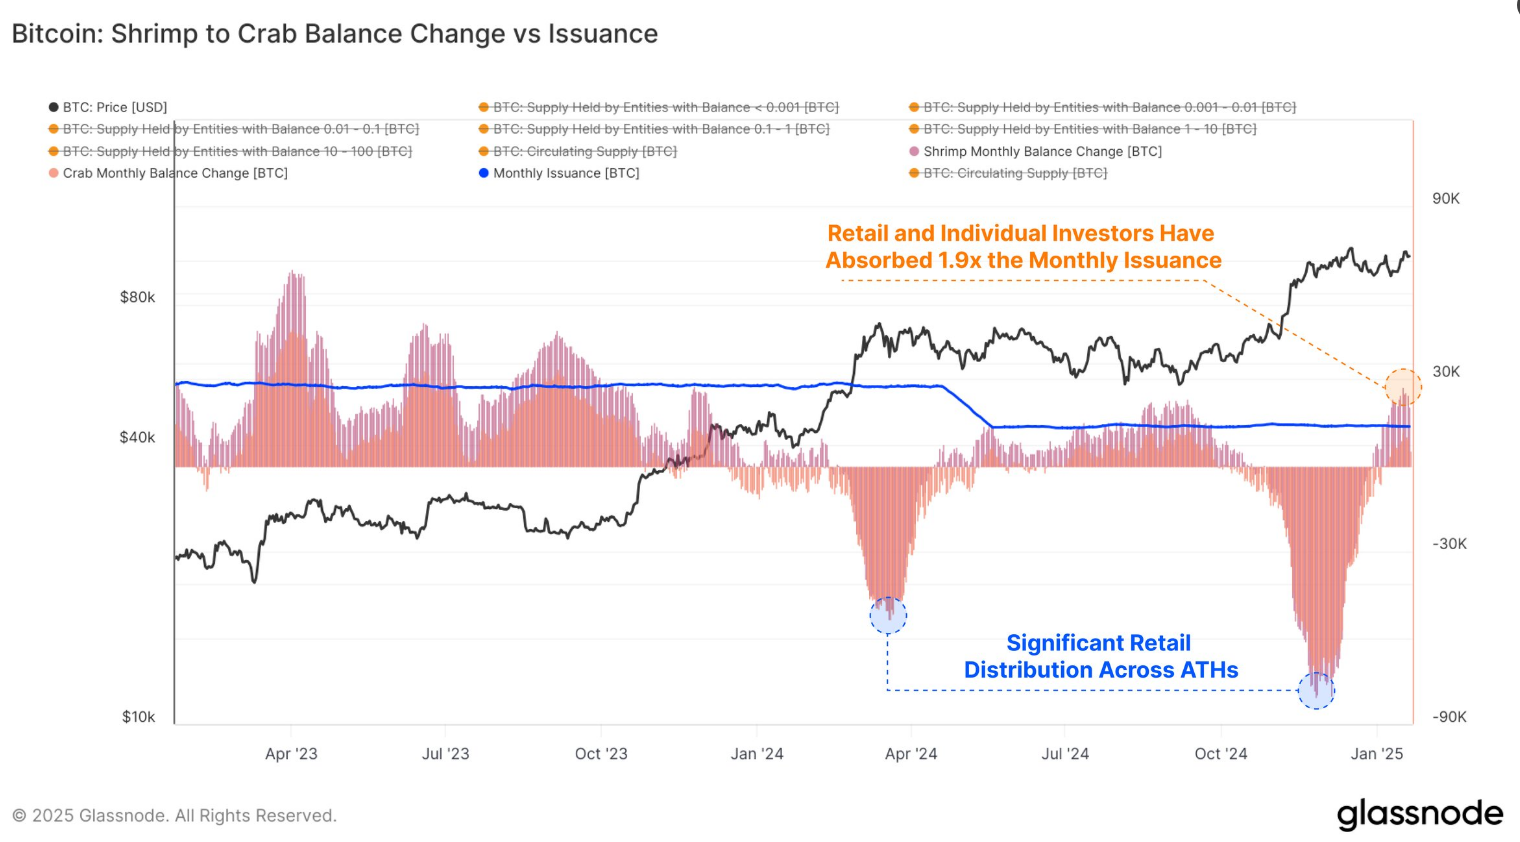Toggle the BTC: Price [USD] legend series
This screenshot has height=842, width=1520.
coord(108,107)
